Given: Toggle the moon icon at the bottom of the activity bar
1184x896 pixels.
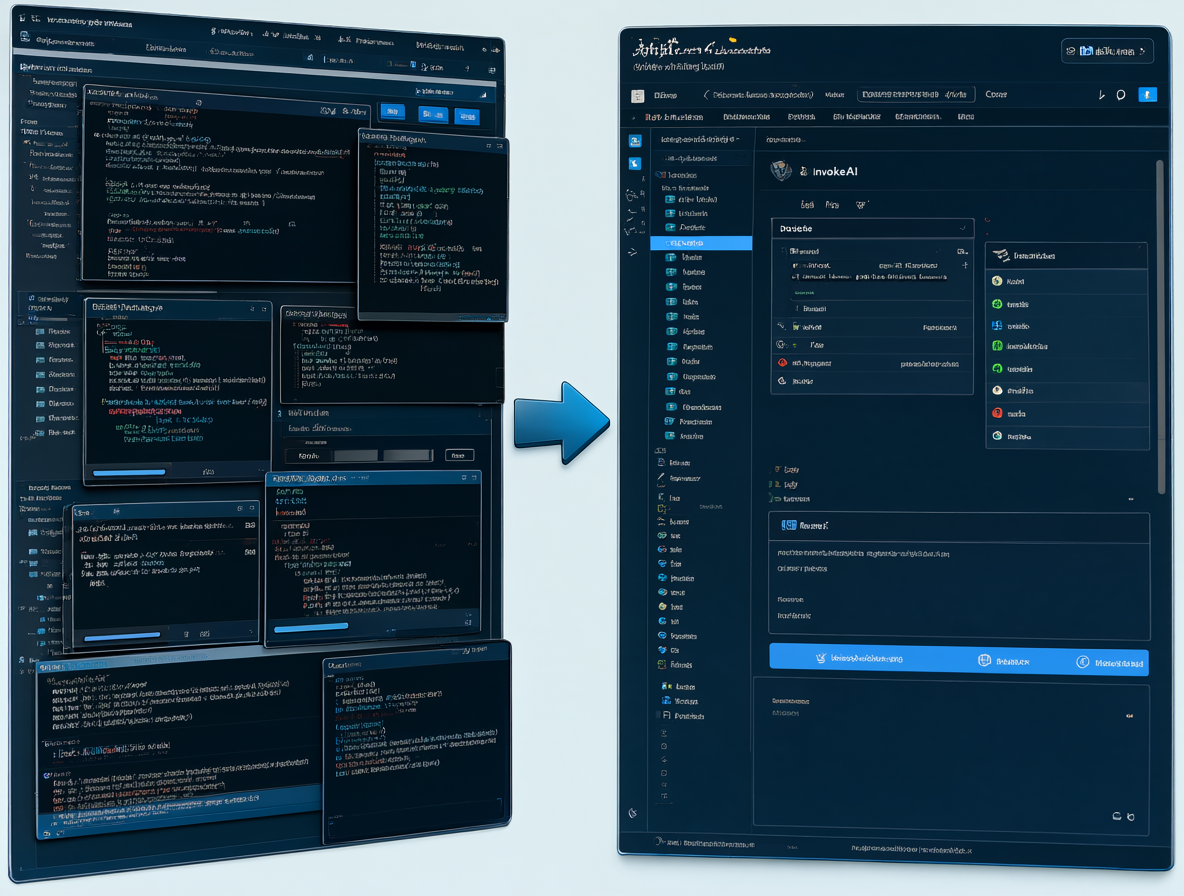Looking at the screenshot, I should pos(633,813).
